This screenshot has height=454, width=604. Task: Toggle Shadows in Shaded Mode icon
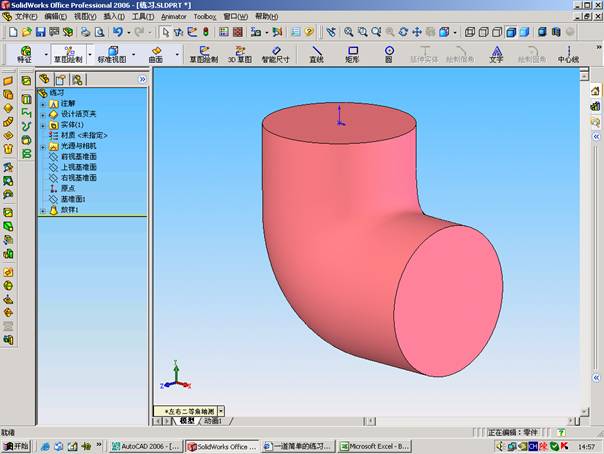(542, 32)
